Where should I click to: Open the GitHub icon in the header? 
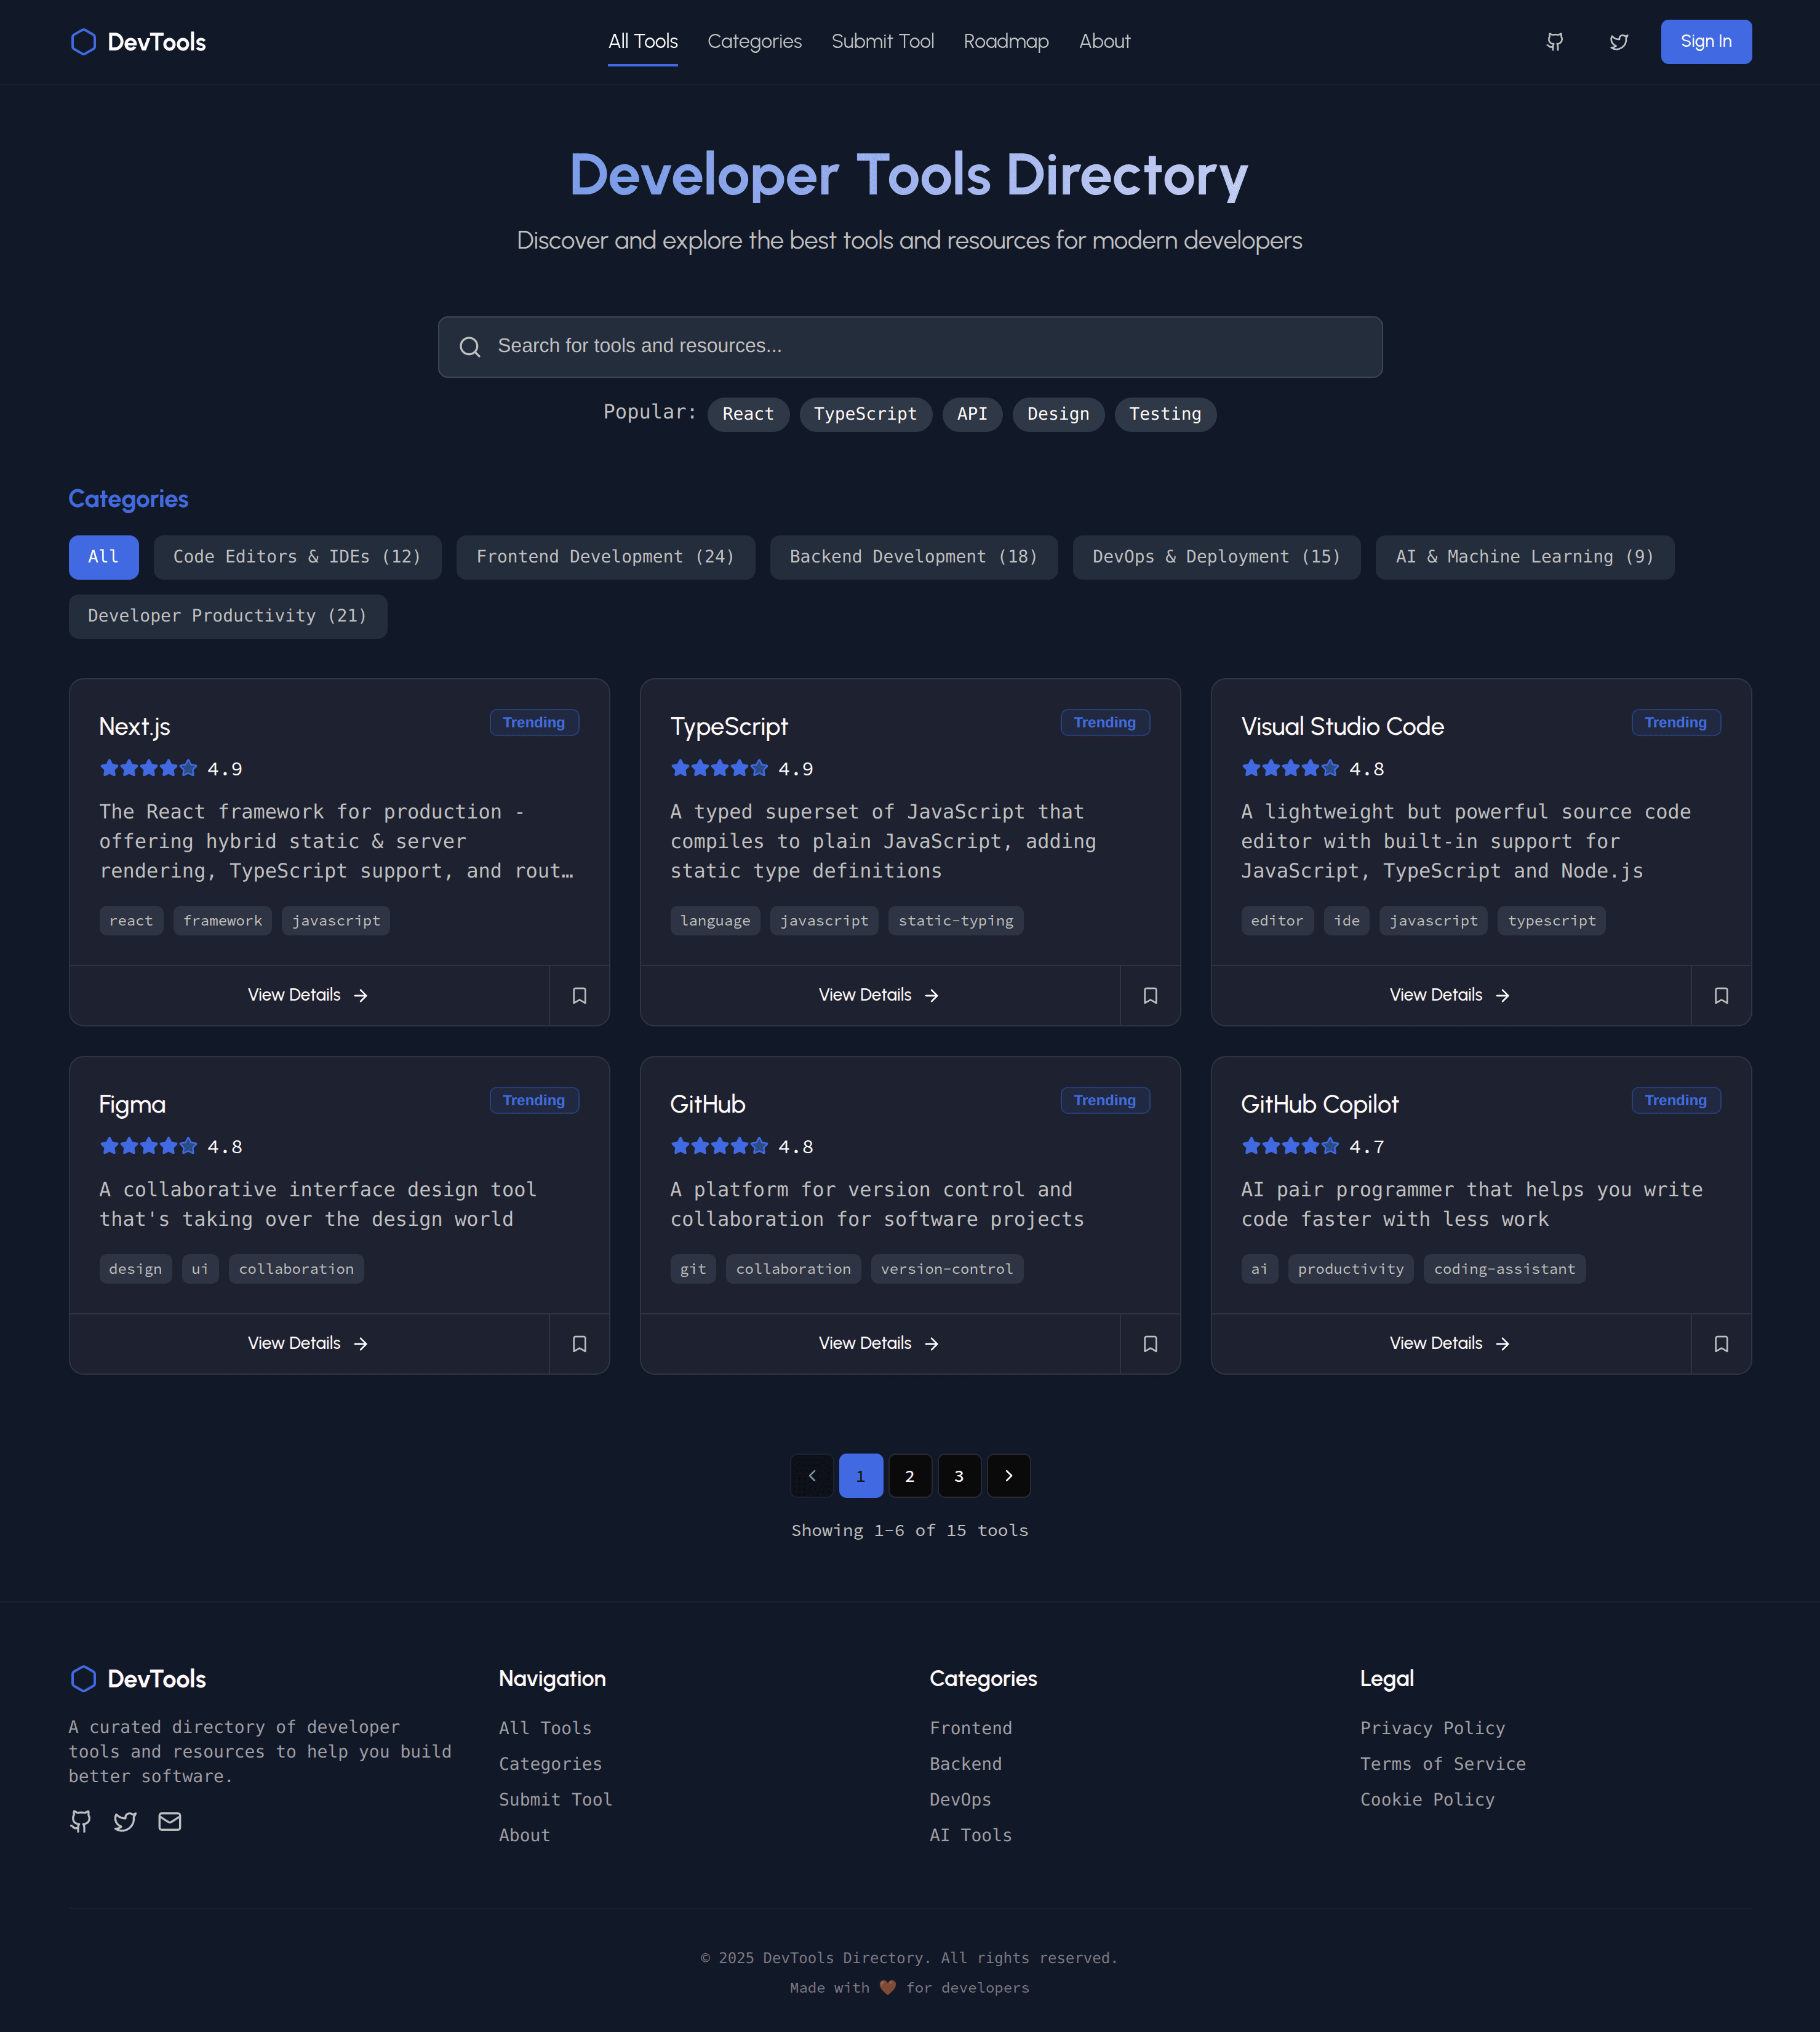(1555, 42)
